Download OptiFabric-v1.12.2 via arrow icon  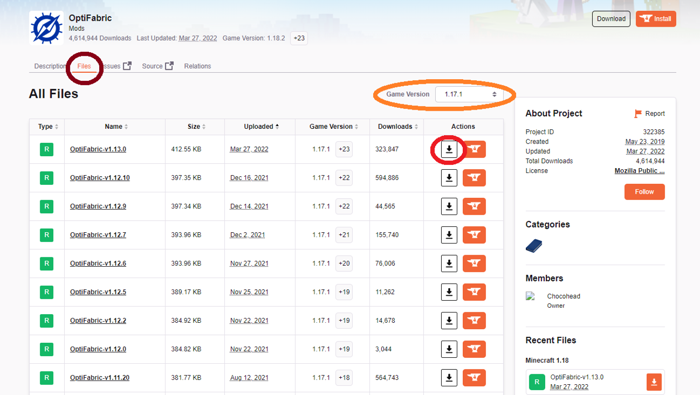point(449,320)
